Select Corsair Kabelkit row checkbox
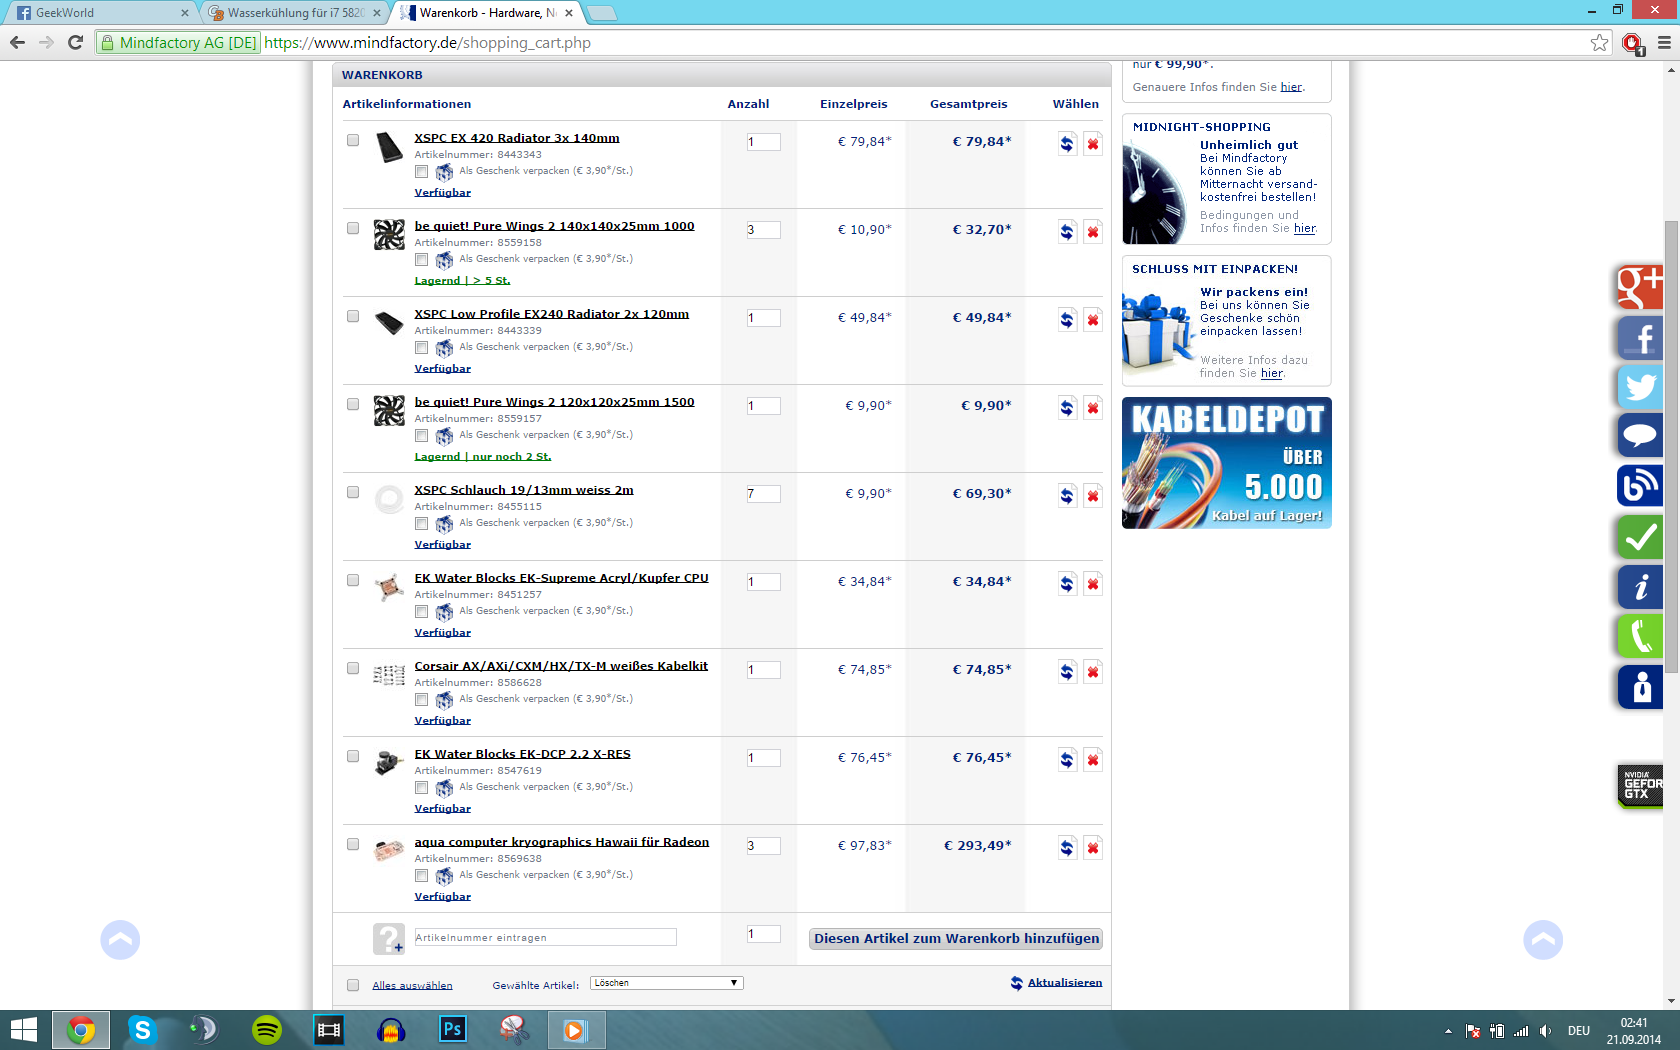This screenshot has height=1050, width=1680. coord(353,668)
